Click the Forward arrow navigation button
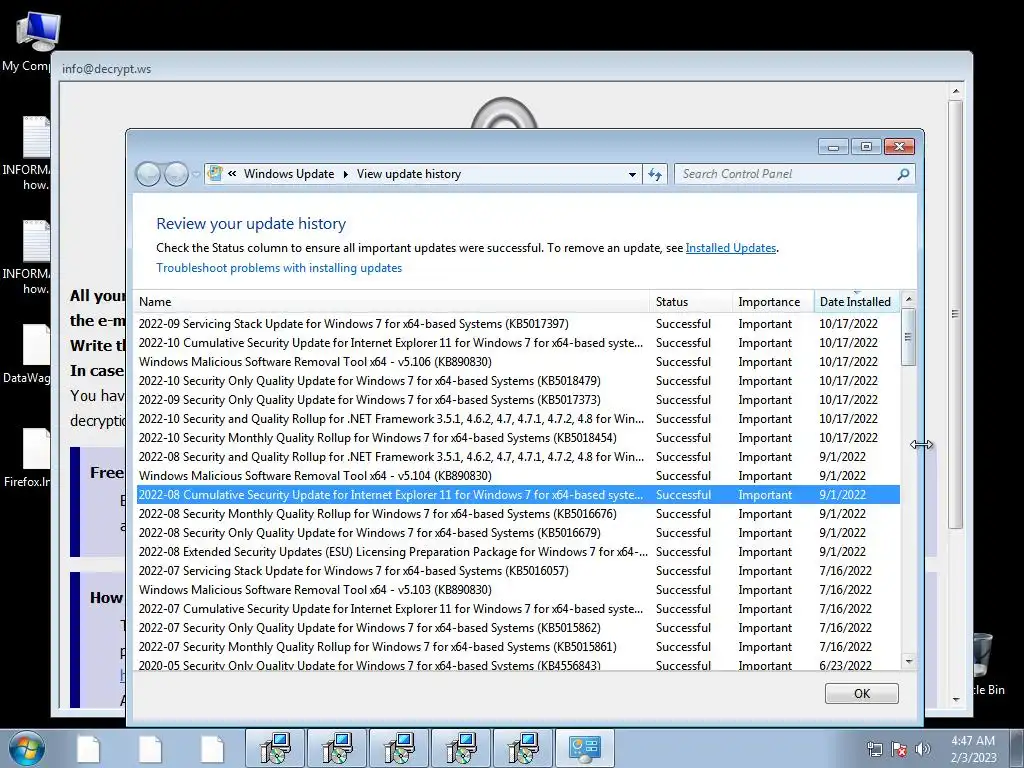 tap(176, 174)
